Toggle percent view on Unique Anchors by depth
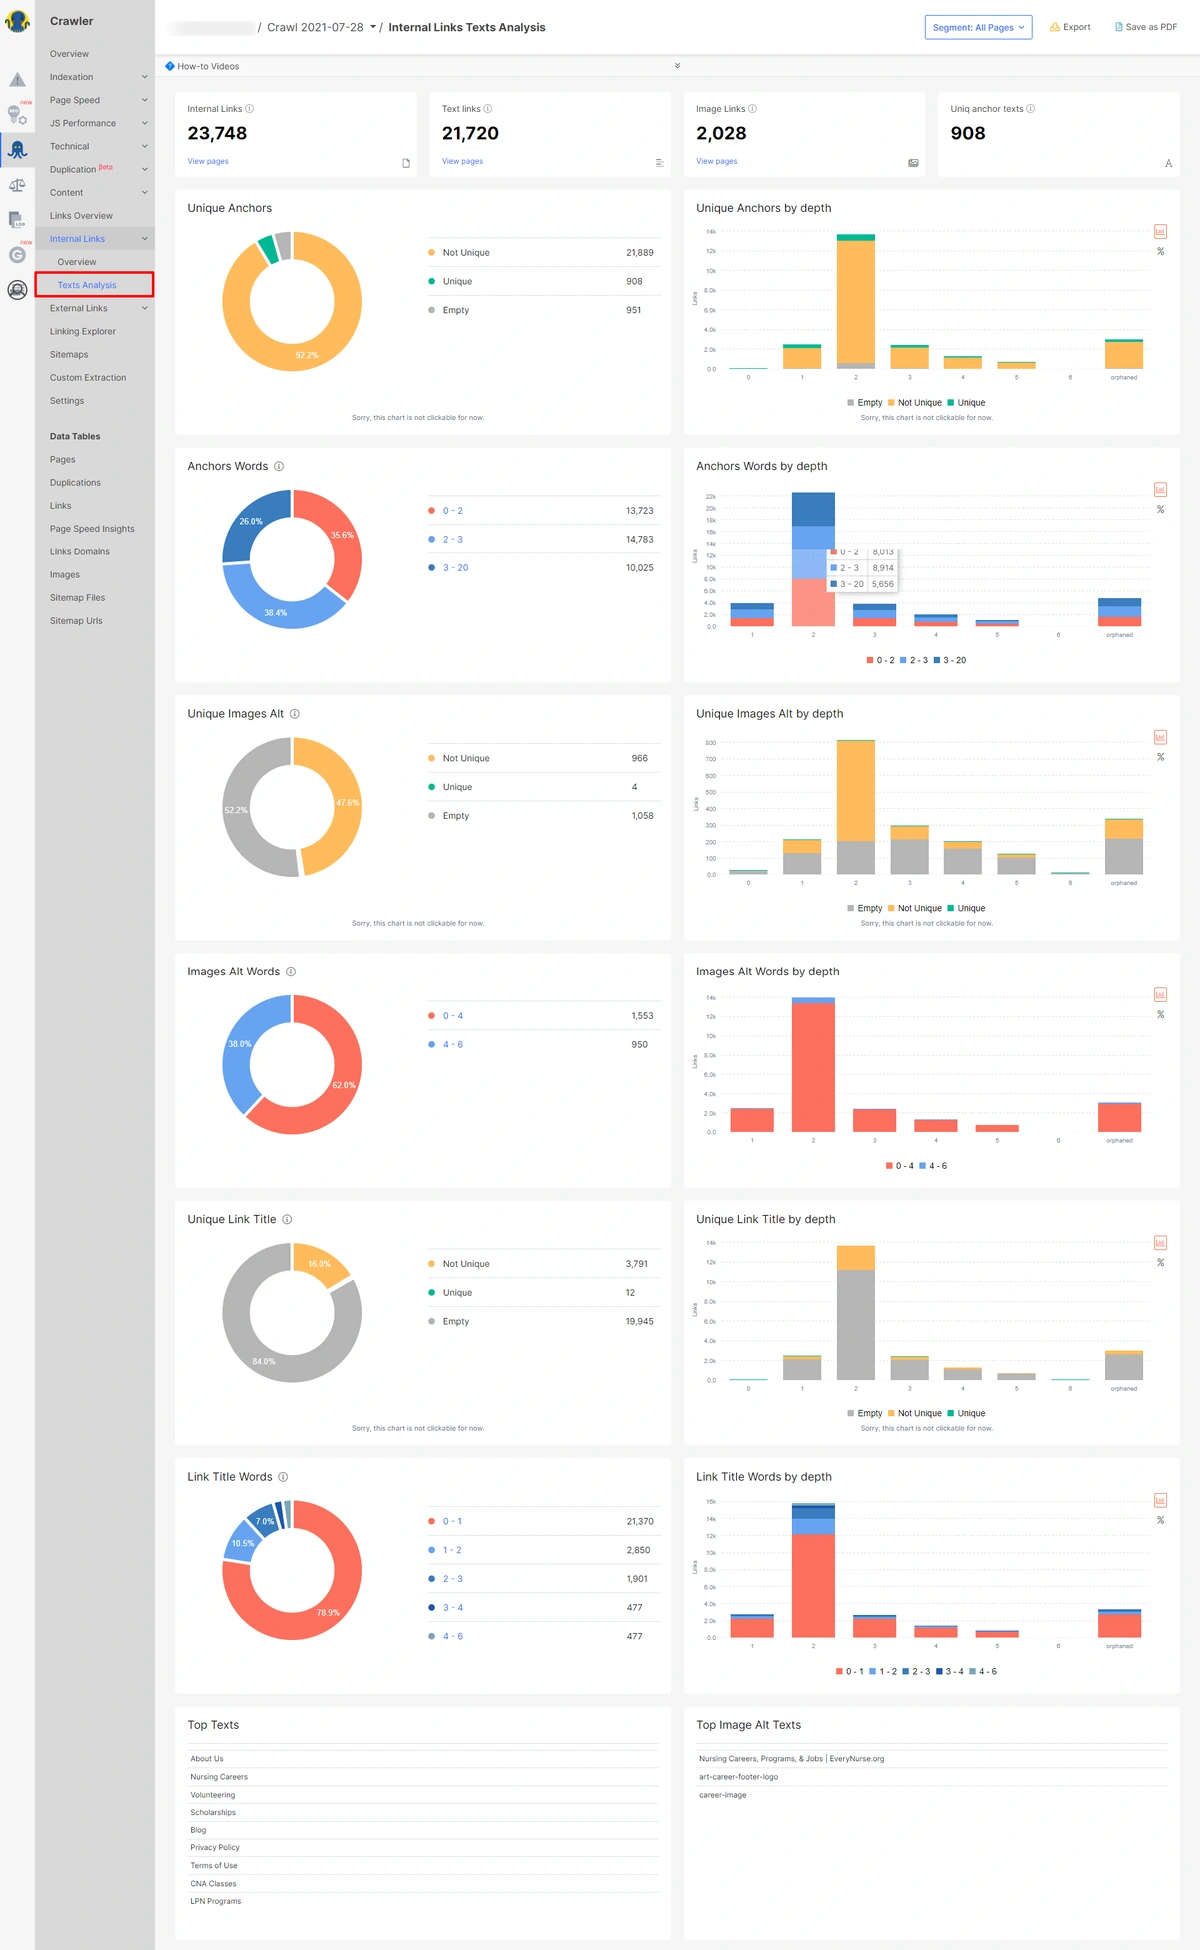 pos(1160,252)
